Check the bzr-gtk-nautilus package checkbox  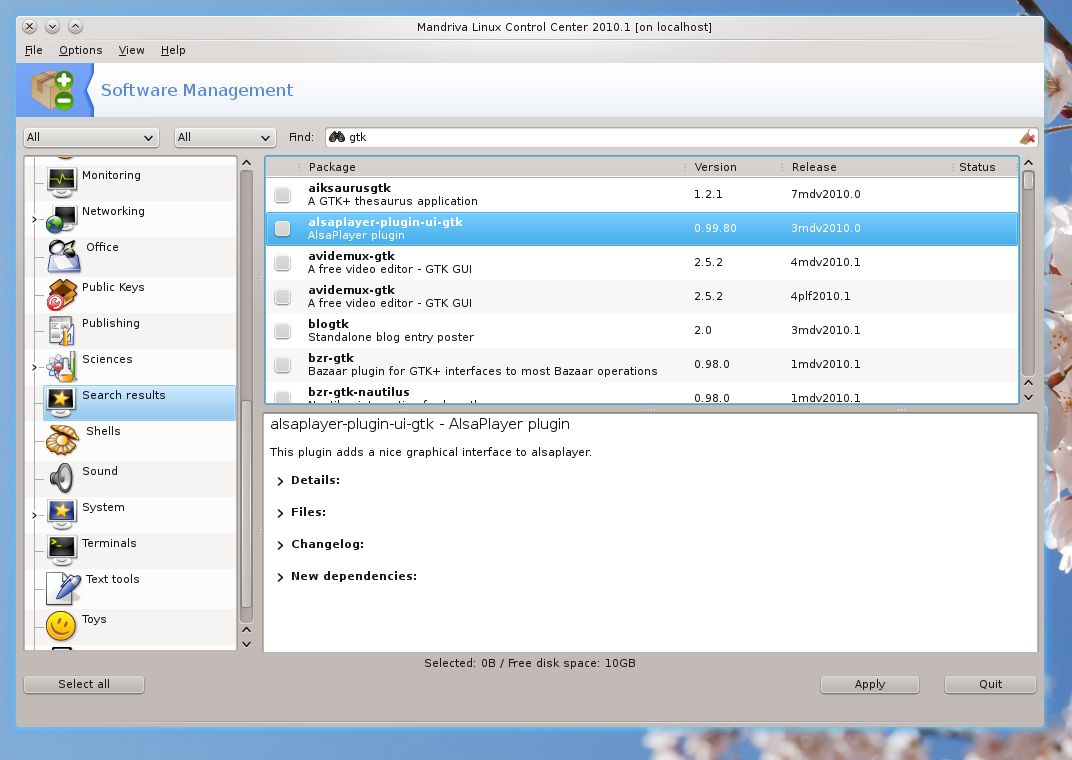[282, 396]
